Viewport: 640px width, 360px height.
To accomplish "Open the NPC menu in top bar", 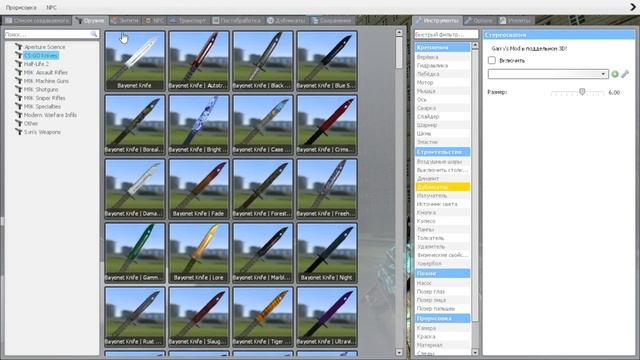I will [51, 7].
